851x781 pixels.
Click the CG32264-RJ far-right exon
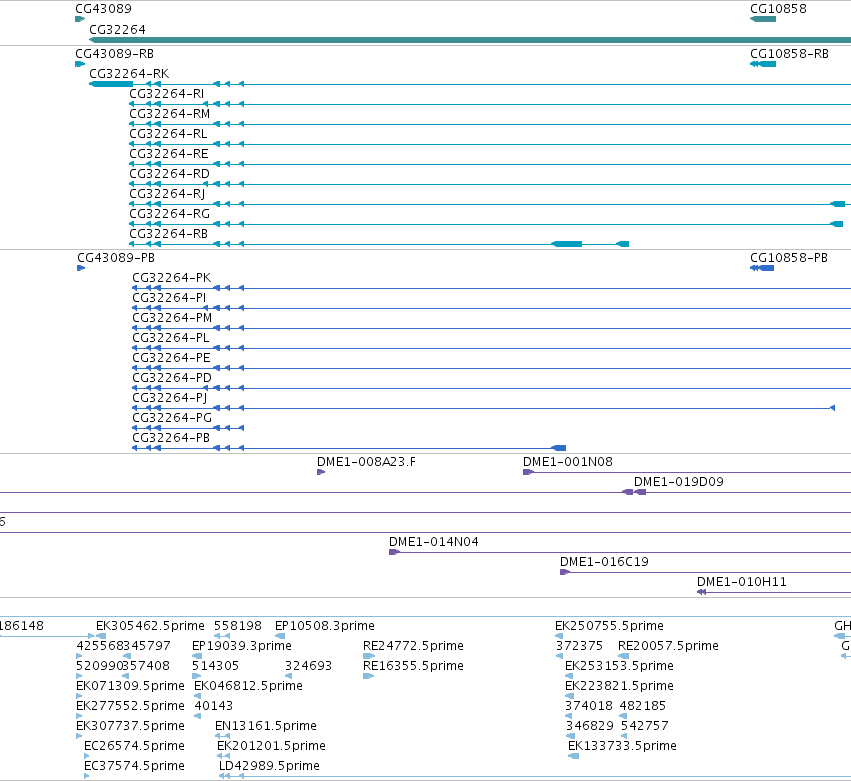pos(837,204)
